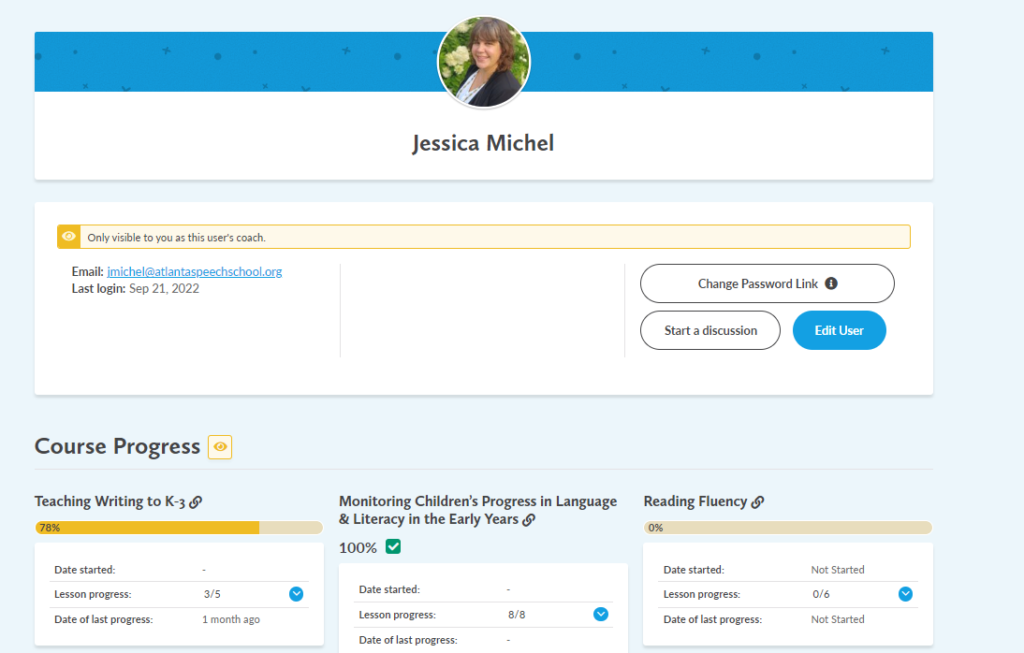Click Jessica Michel's profile photo
1024x653 pixels.
[484, 62]
